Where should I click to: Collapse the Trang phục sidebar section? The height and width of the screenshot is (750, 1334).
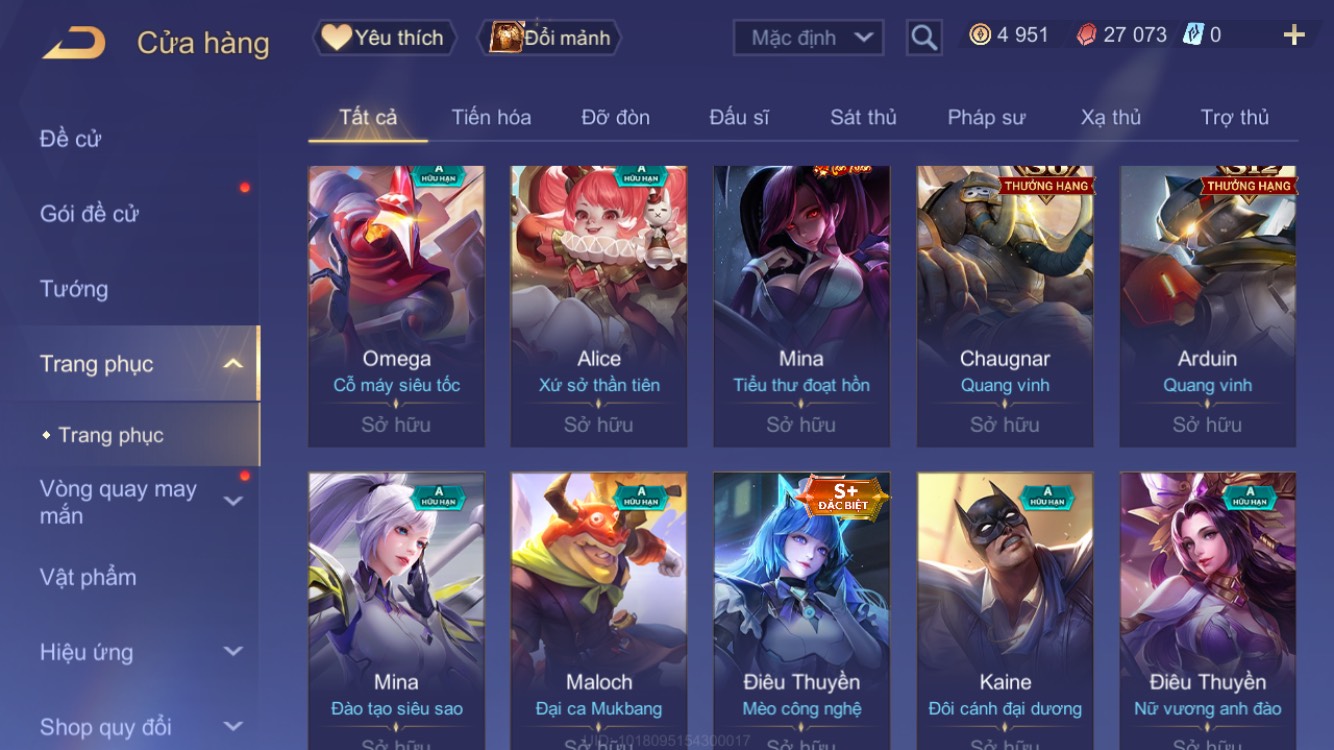(x=233, y=364)
